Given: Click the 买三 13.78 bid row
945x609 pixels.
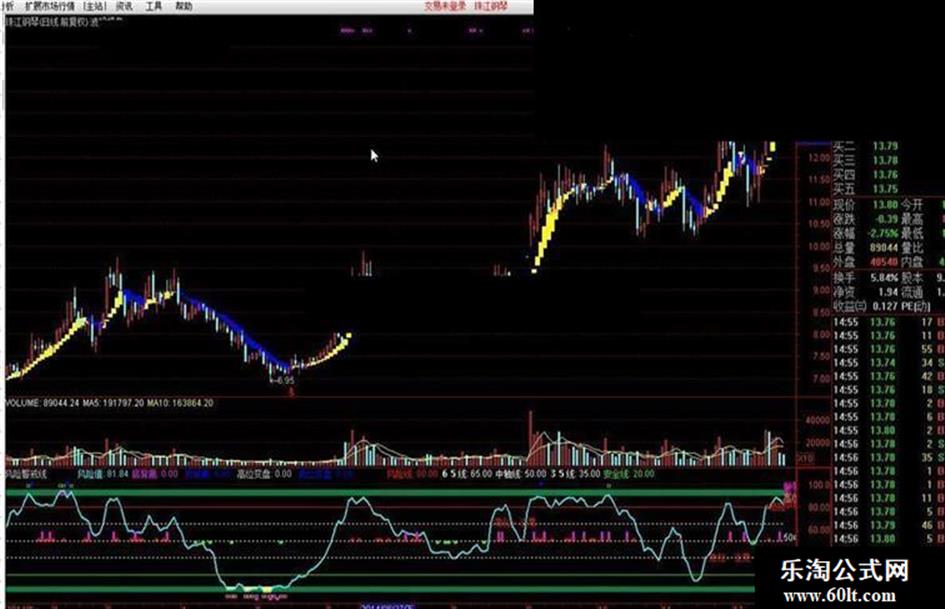Looking at the screenshot, I should [x=865, y=161].
